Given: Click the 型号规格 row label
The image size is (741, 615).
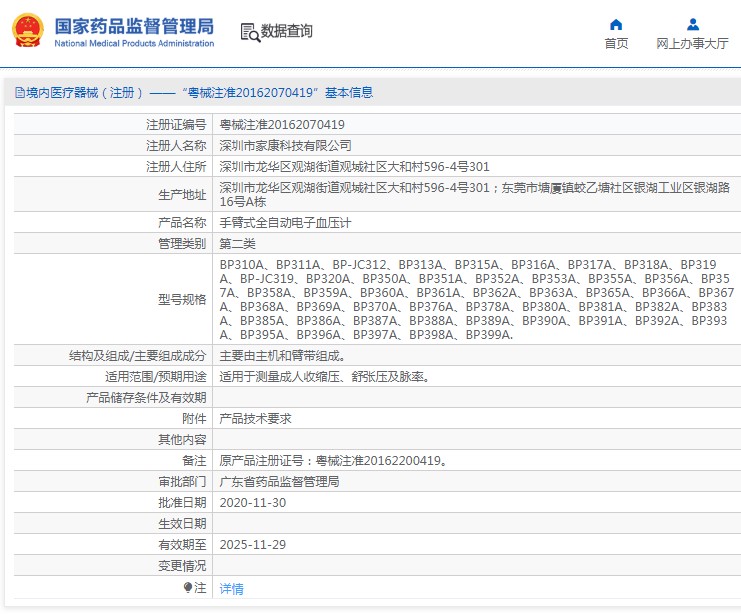Looking at the screenshot, I should 182,300.
